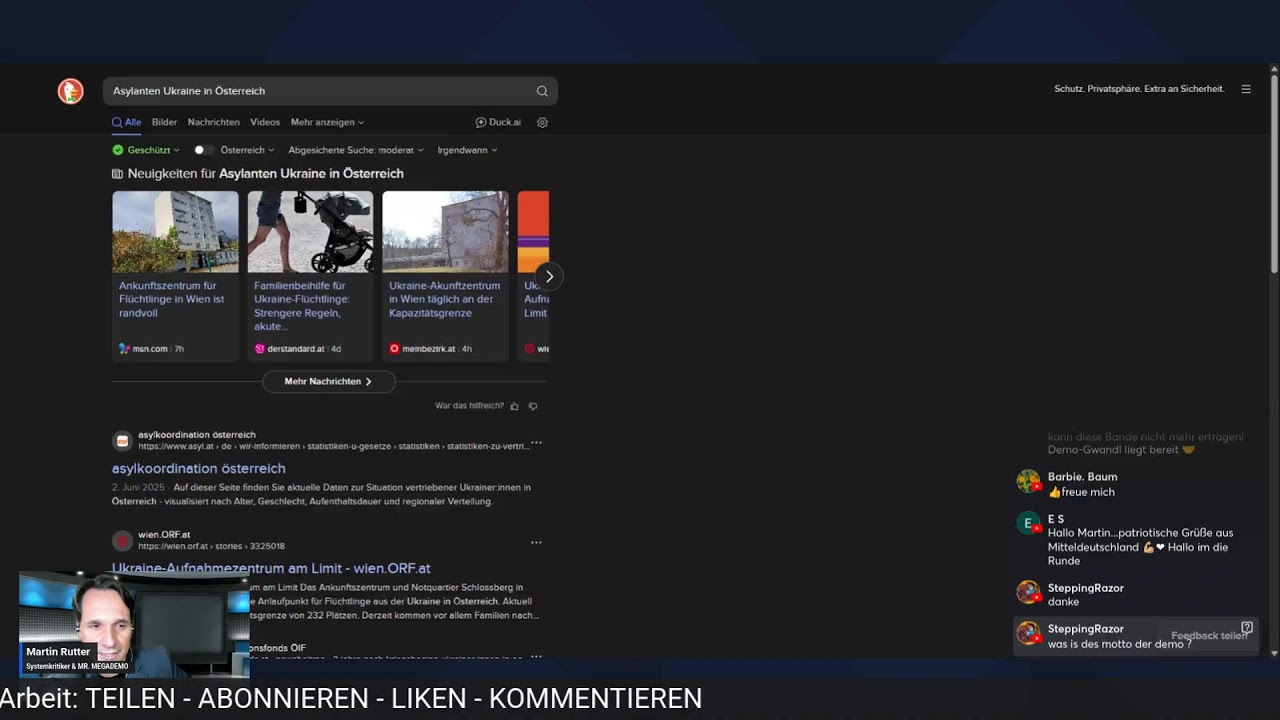Viewport: 1280px width, 720px height.
Task: Click meinbezirk.at source label
Action: pos(429,349)
